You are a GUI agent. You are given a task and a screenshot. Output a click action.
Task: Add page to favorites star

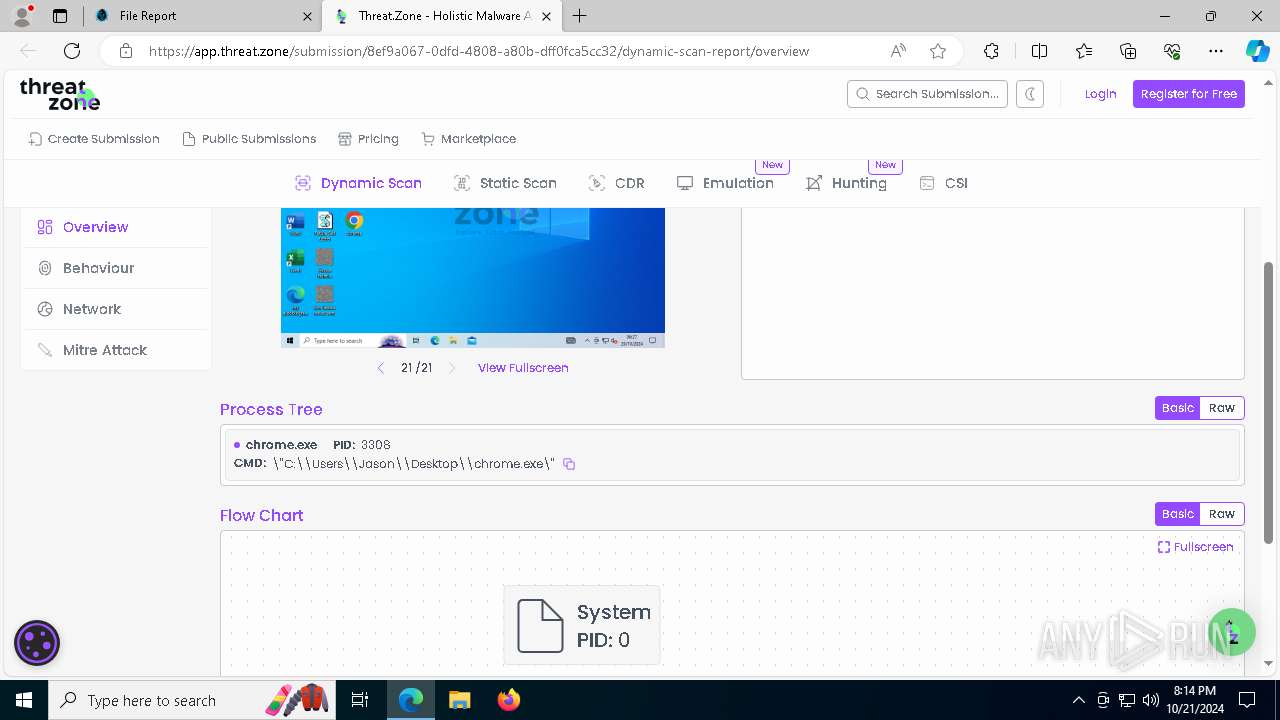pyautogui.click(x=937, y=51)
